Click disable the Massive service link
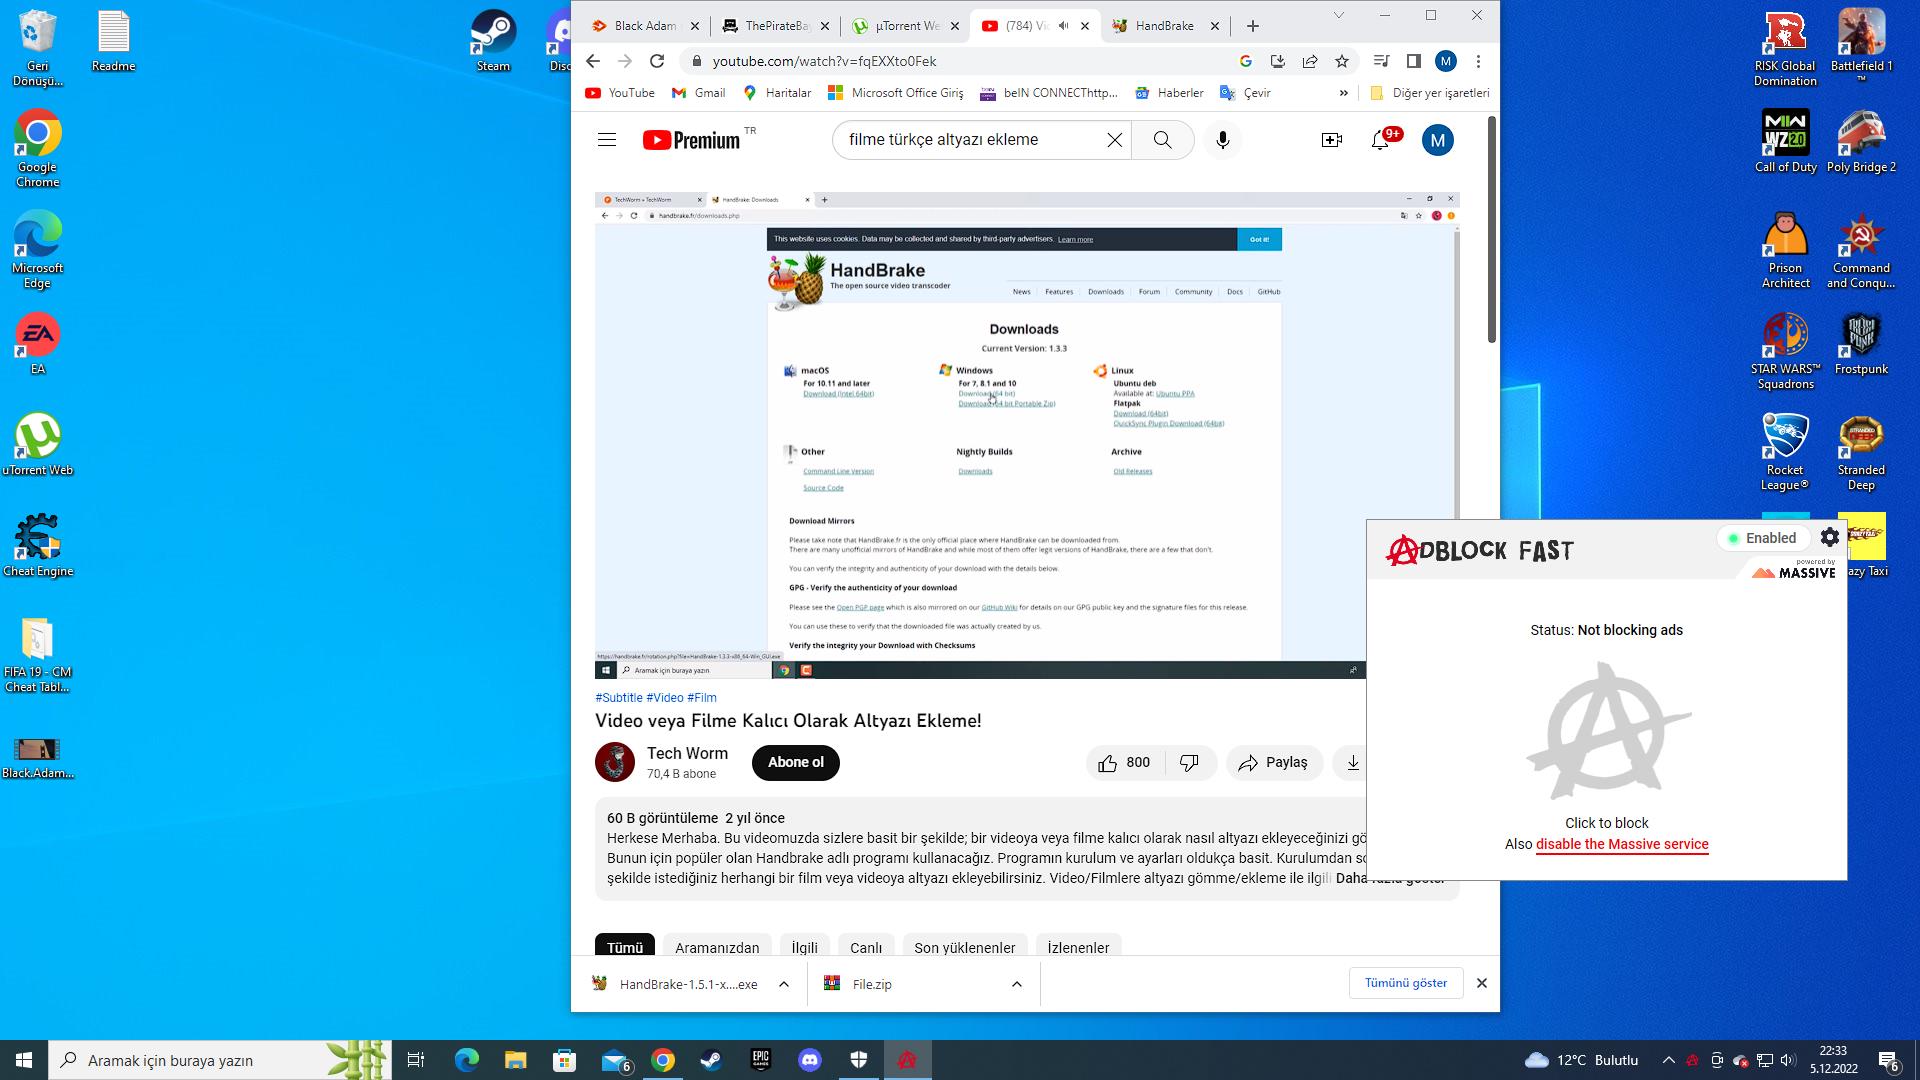Screen dimensions: 1920x1080 coord(1621,844)
